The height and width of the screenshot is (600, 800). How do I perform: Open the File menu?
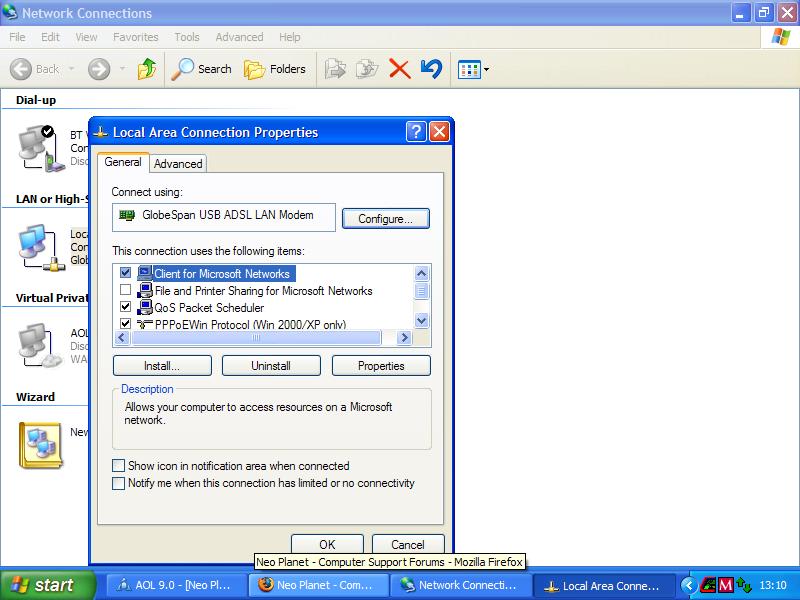[17, 37]
